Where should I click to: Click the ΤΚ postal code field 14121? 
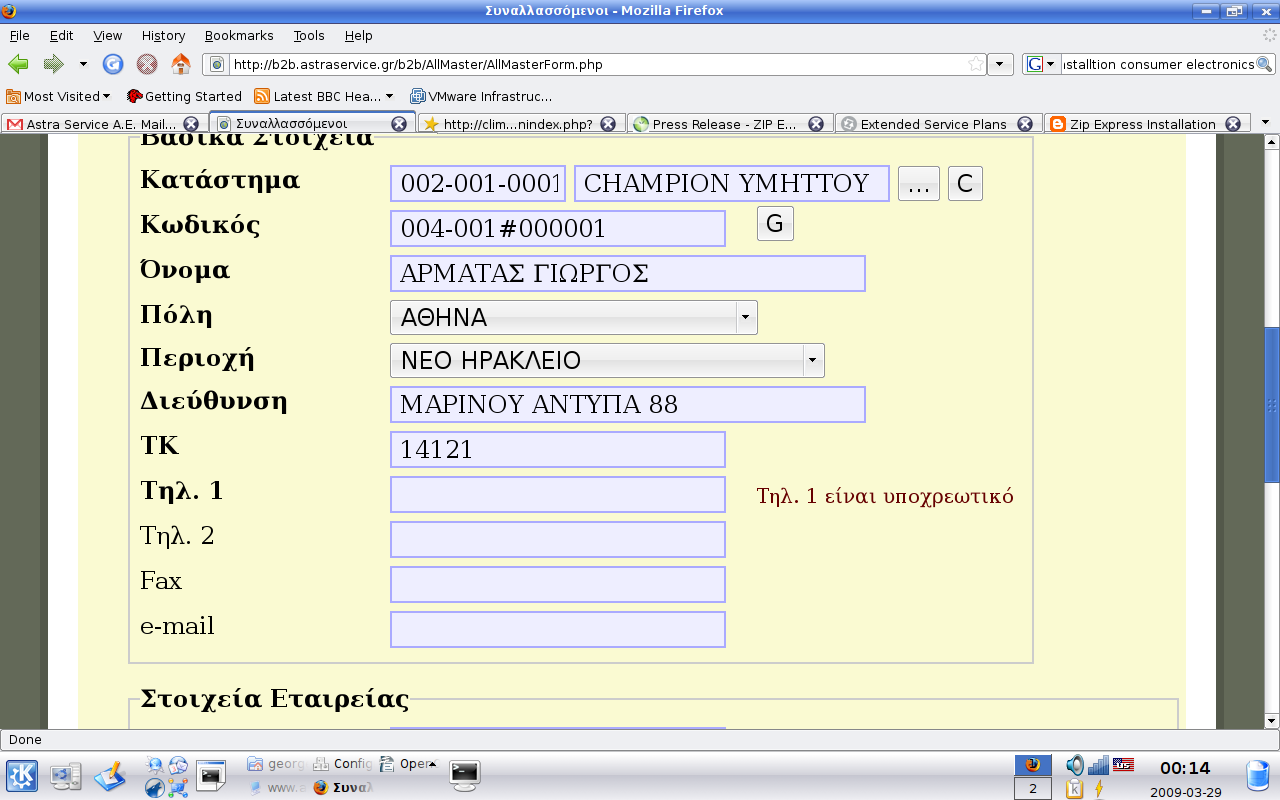pos(558,449)
